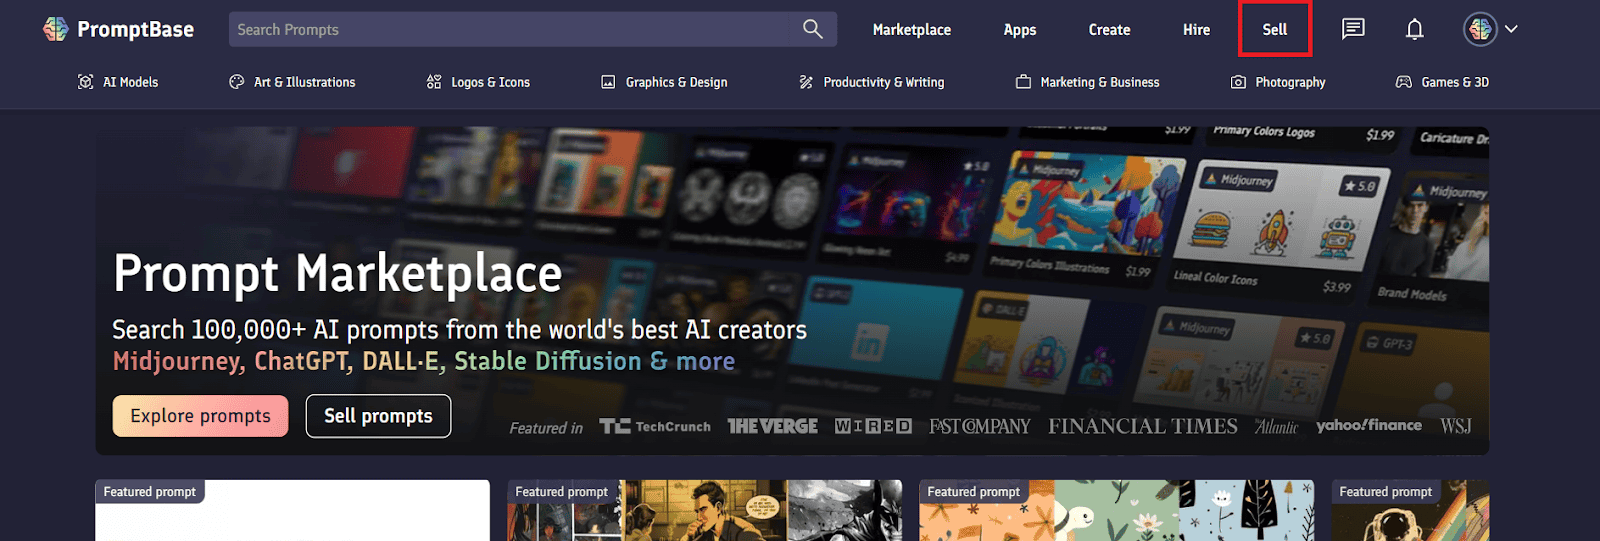Open Graphics & Design category link

coord(677,82)
